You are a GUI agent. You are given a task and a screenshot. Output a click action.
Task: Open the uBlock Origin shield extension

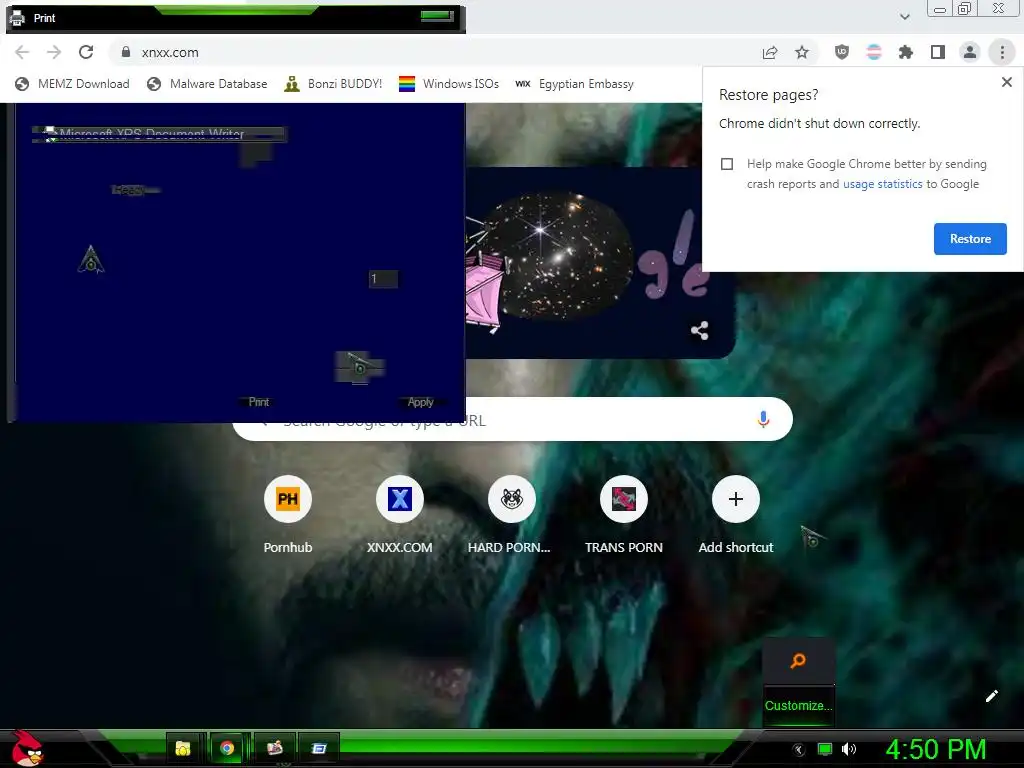(x=842, y=52)
